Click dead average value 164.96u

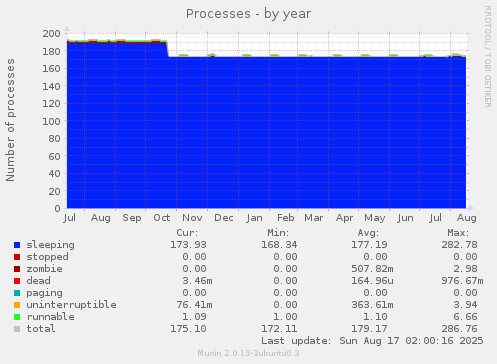pos(372,281)
